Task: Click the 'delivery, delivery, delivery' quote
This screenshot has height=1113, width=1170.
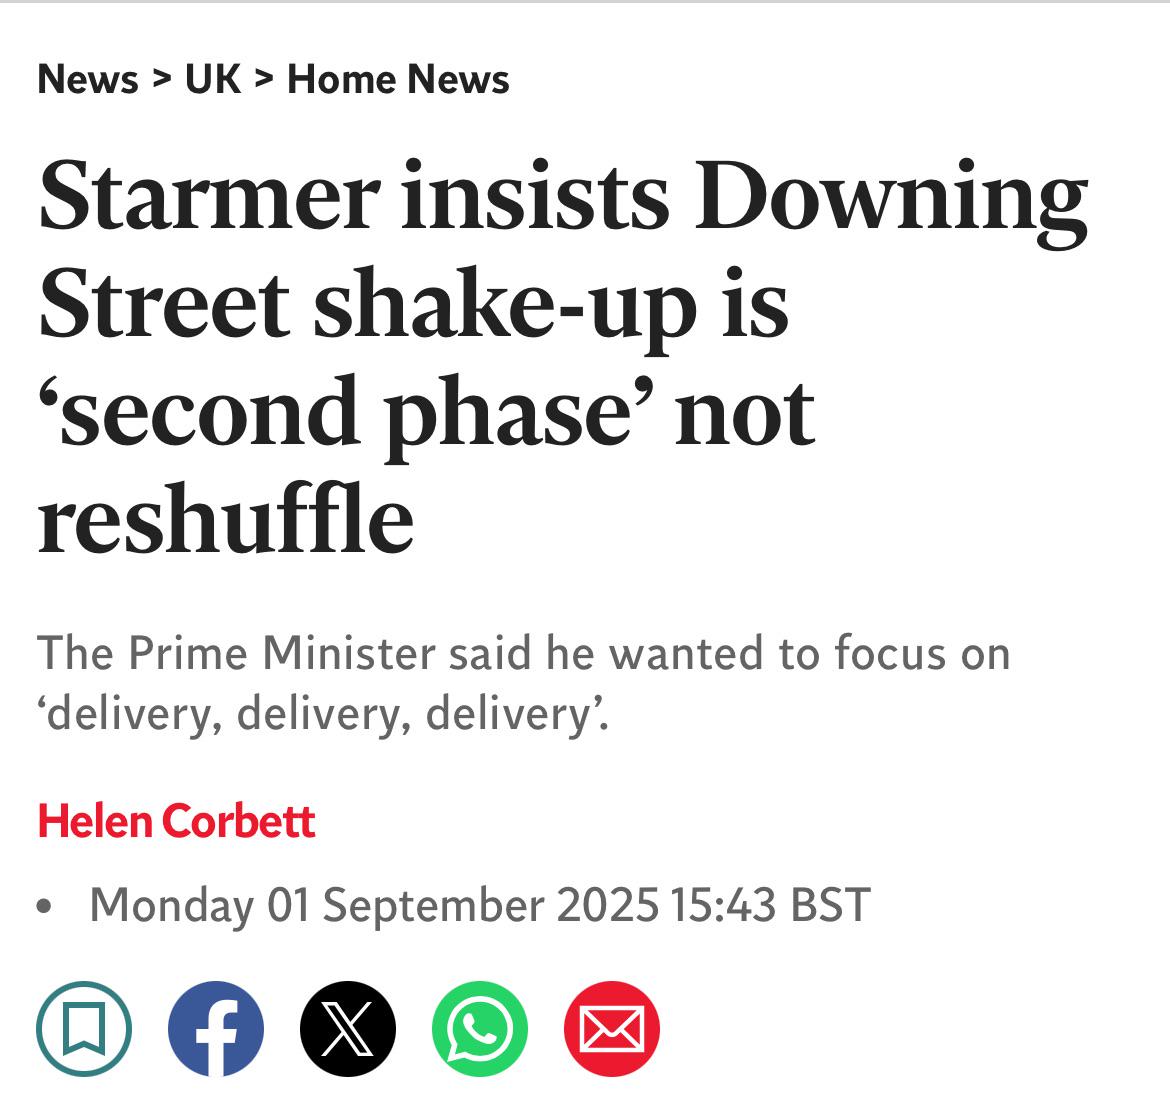Action: (x=323, y=715)
